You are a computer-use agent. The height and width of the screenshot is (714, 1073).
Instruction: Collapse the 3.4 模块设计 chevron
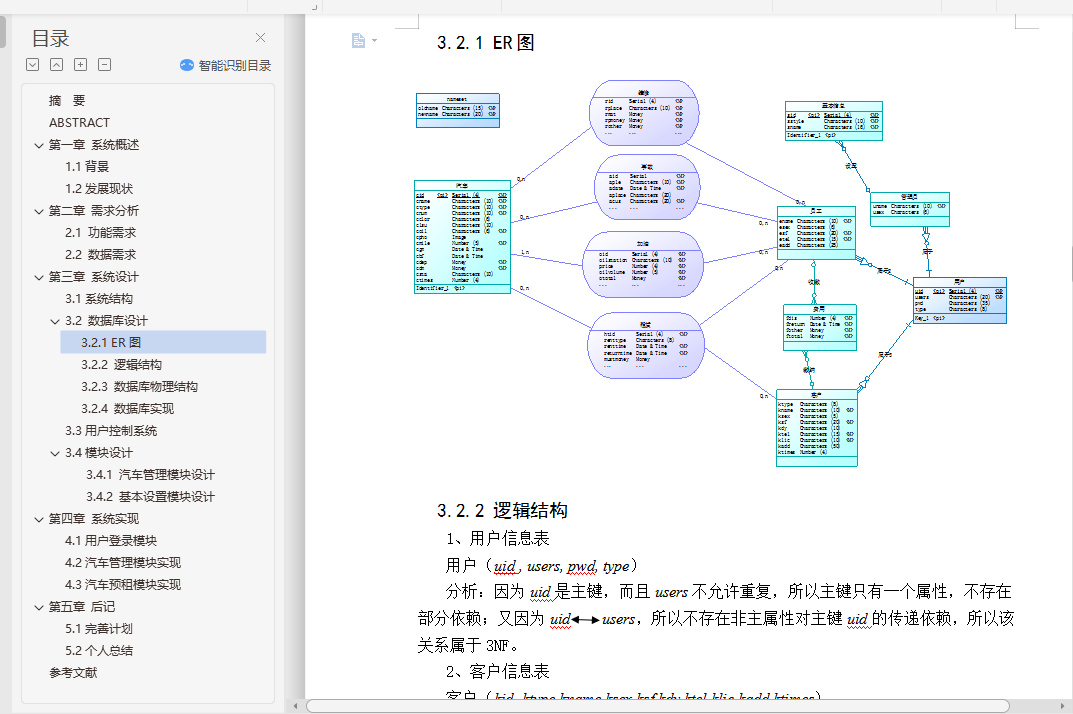click(55, 453)
